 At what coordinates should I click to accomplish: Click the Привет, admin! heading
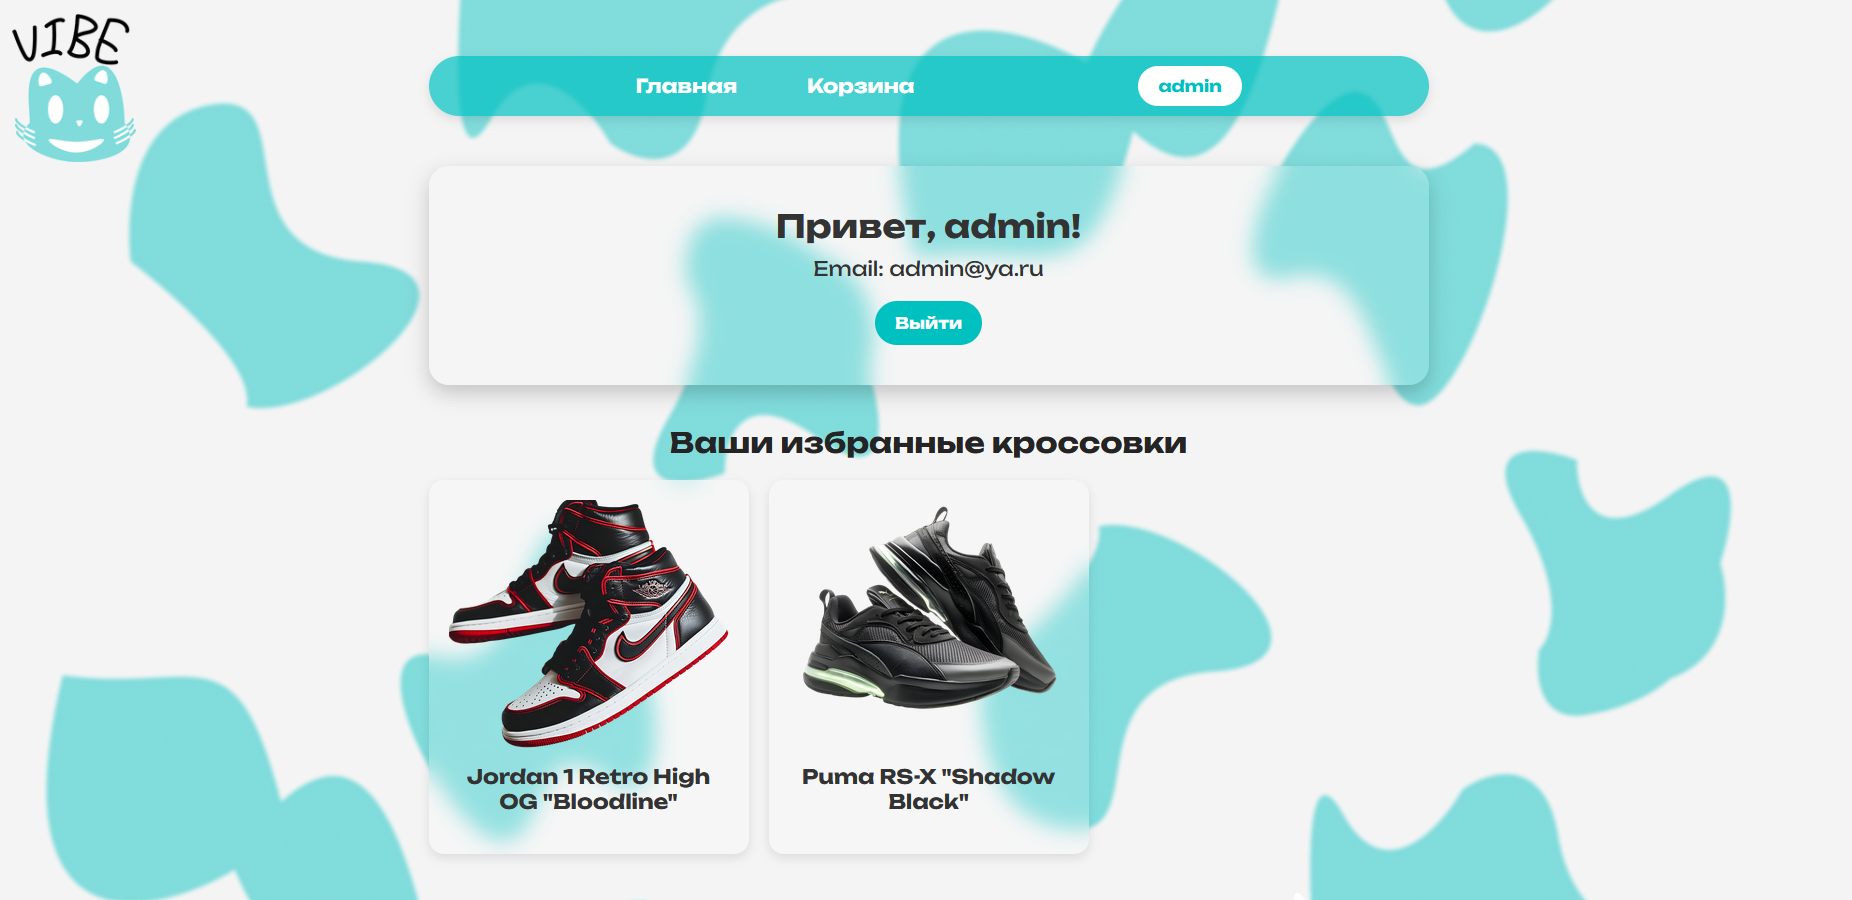coord(928,226)
